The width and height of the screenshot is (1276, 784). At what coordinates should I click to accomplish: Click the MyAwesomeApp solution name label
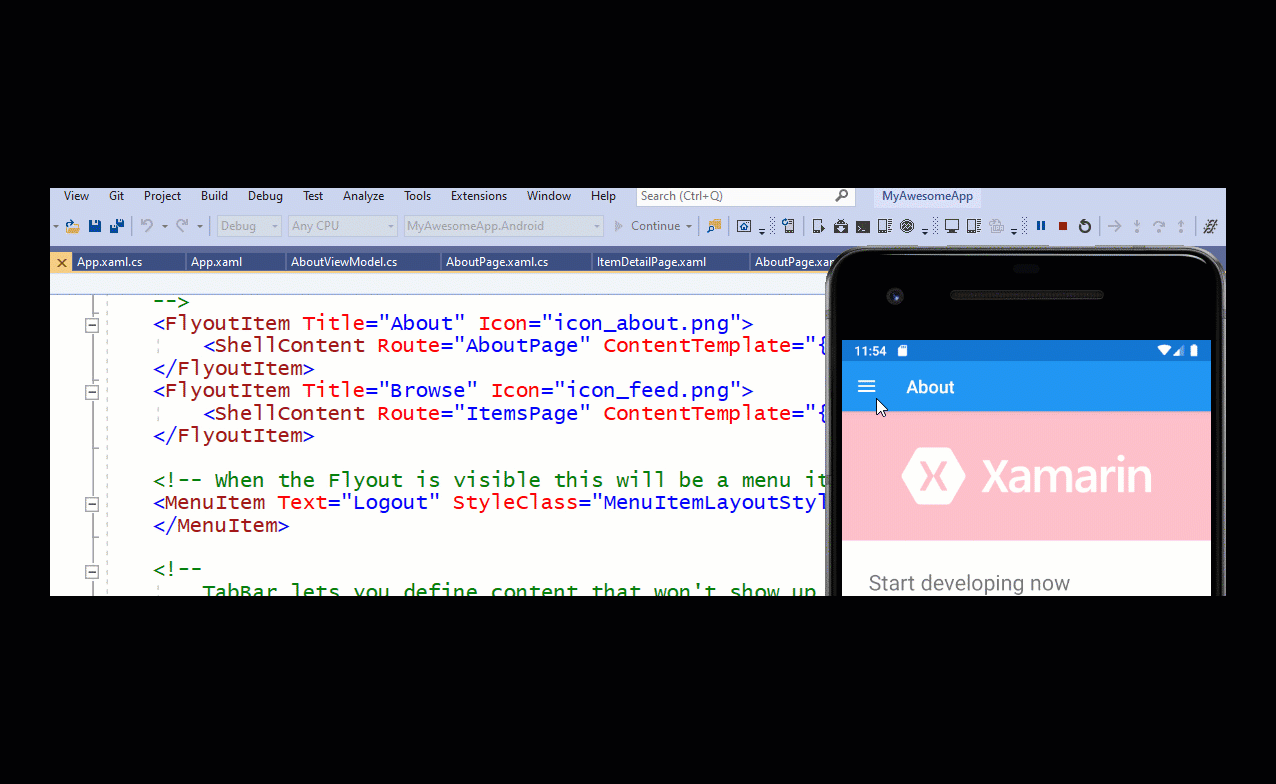tap(927, 196)
